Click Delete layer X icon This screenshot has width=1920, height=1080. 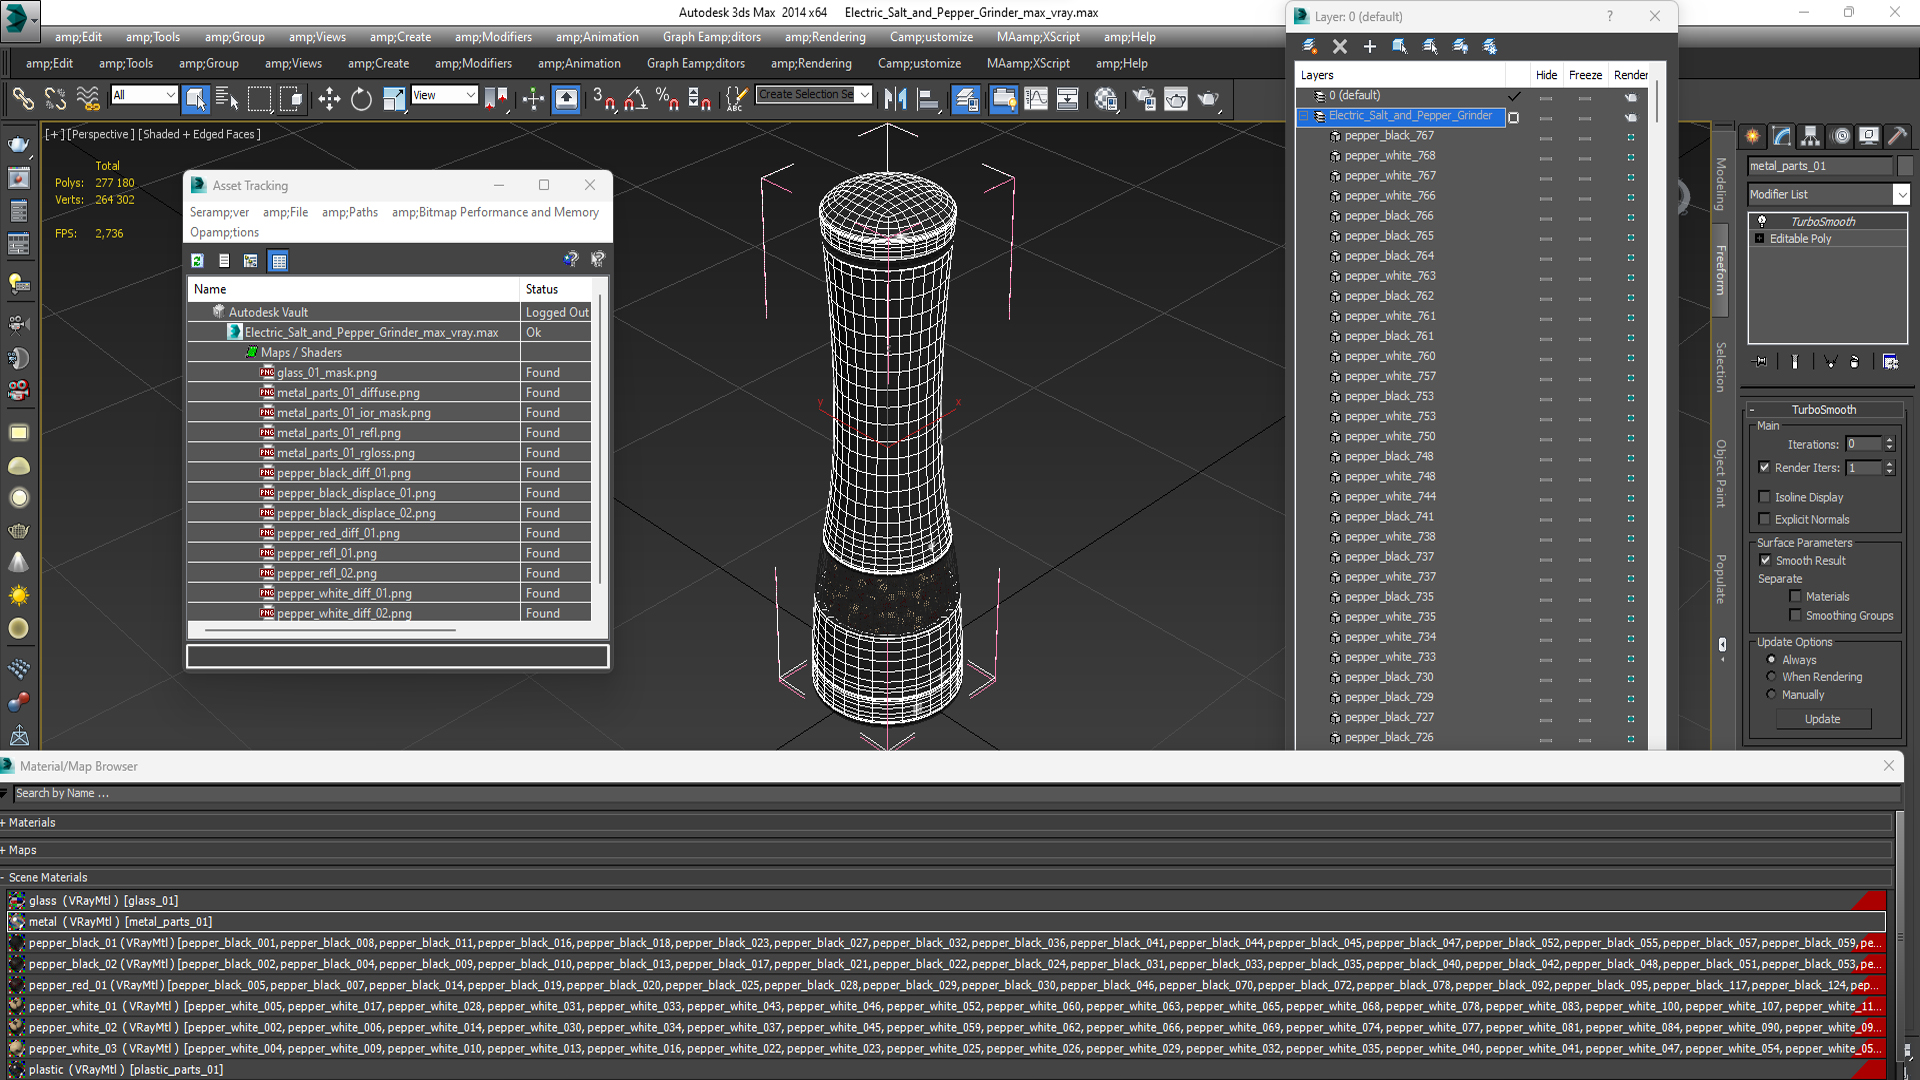[1340, 46]
